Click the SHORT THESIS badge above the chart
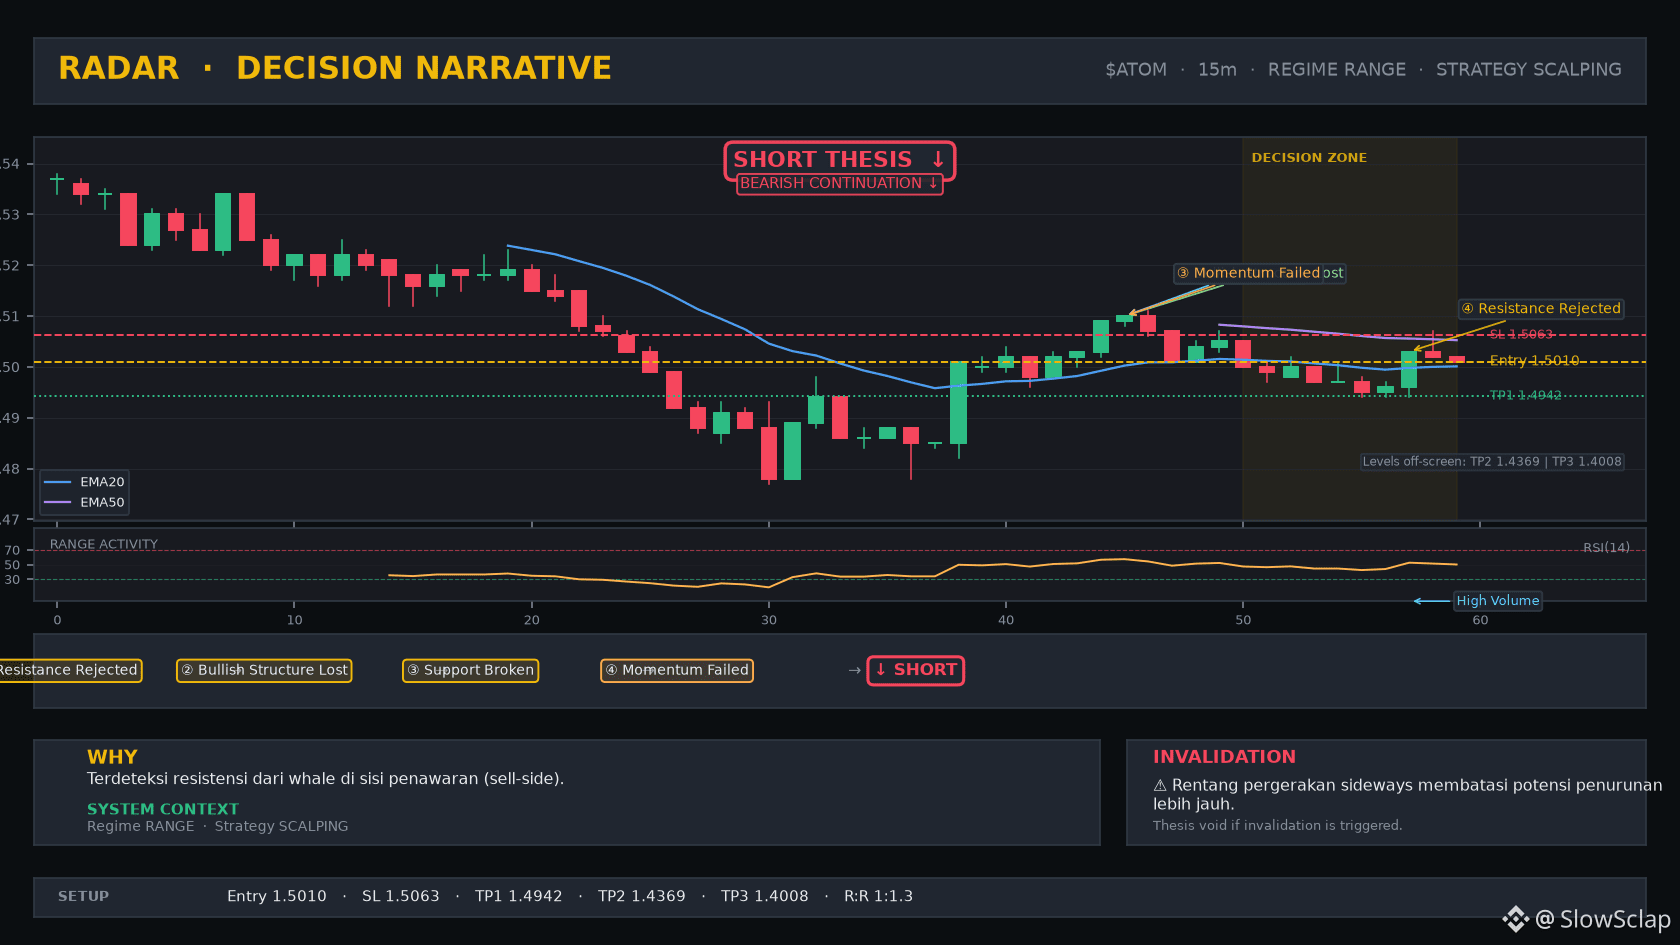The height and width of the screenshot is (945, 1680). 840,159
